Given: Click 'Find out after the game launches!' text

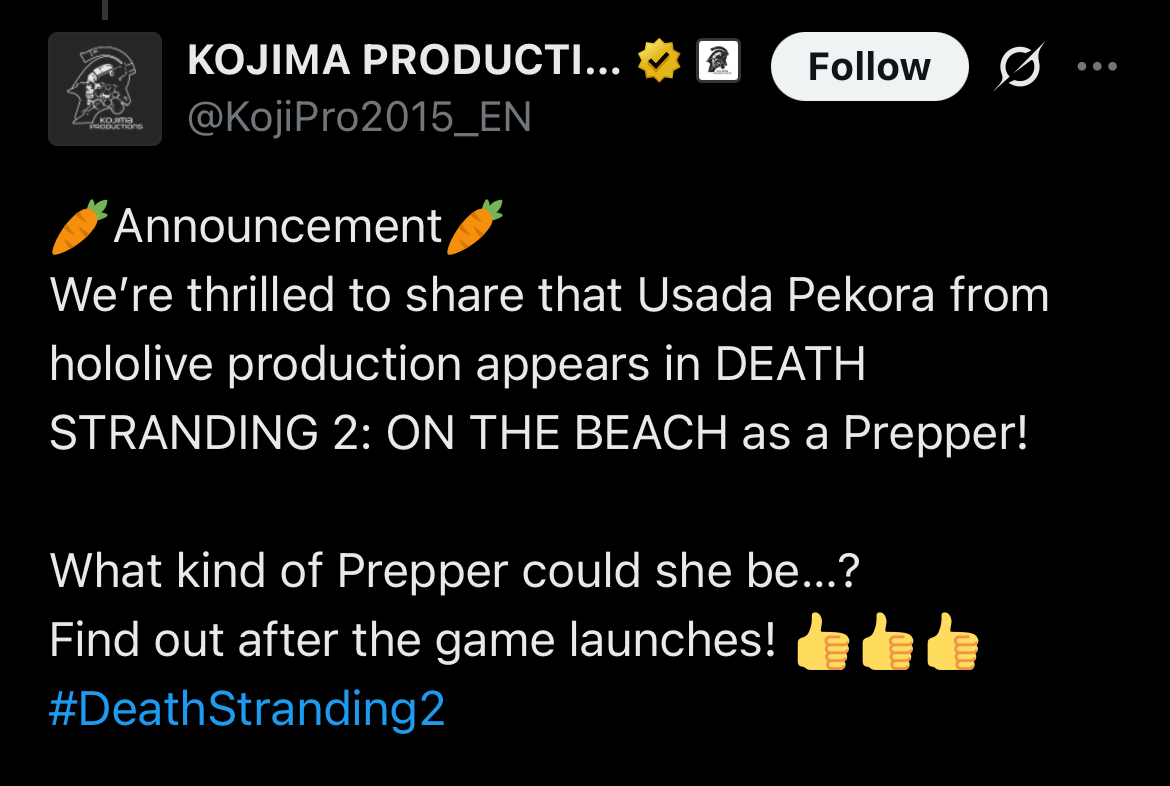Looking at the screenshot, I should pyautogui.click(x=412, y=640).
